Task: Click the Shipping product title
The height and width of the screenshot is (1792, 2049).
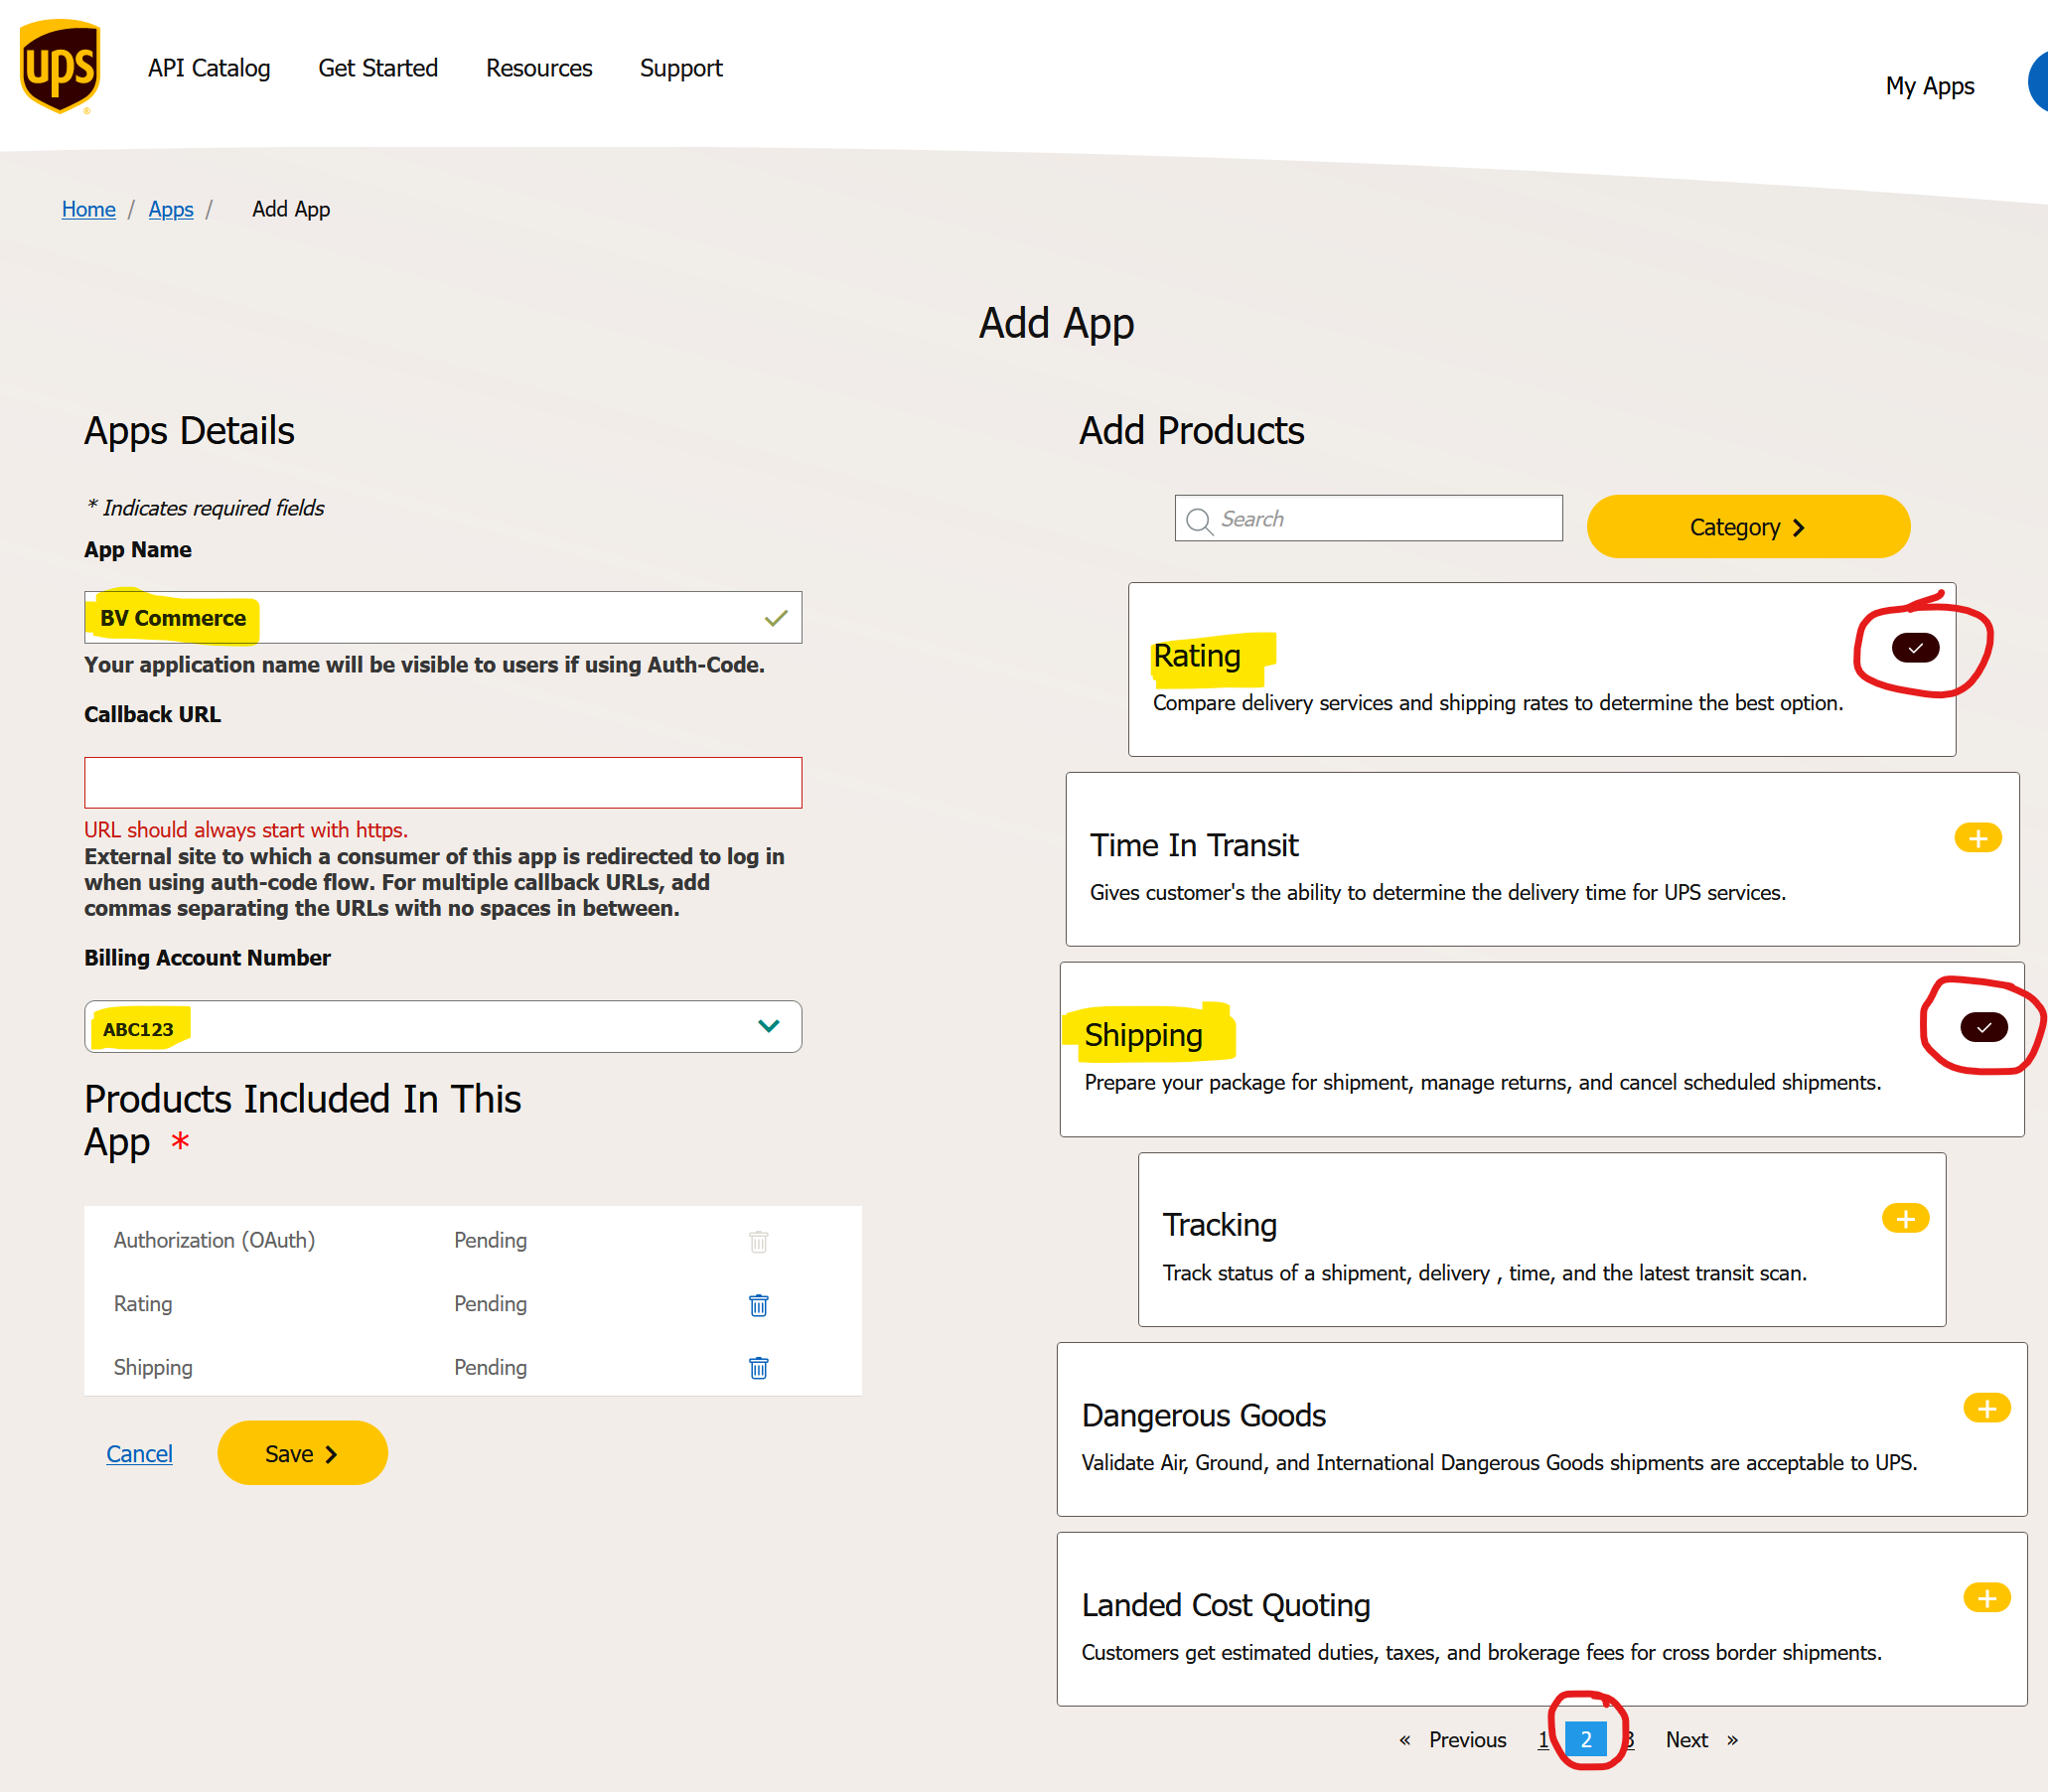Action: pyautogui.click(x=1143, y=1035)
